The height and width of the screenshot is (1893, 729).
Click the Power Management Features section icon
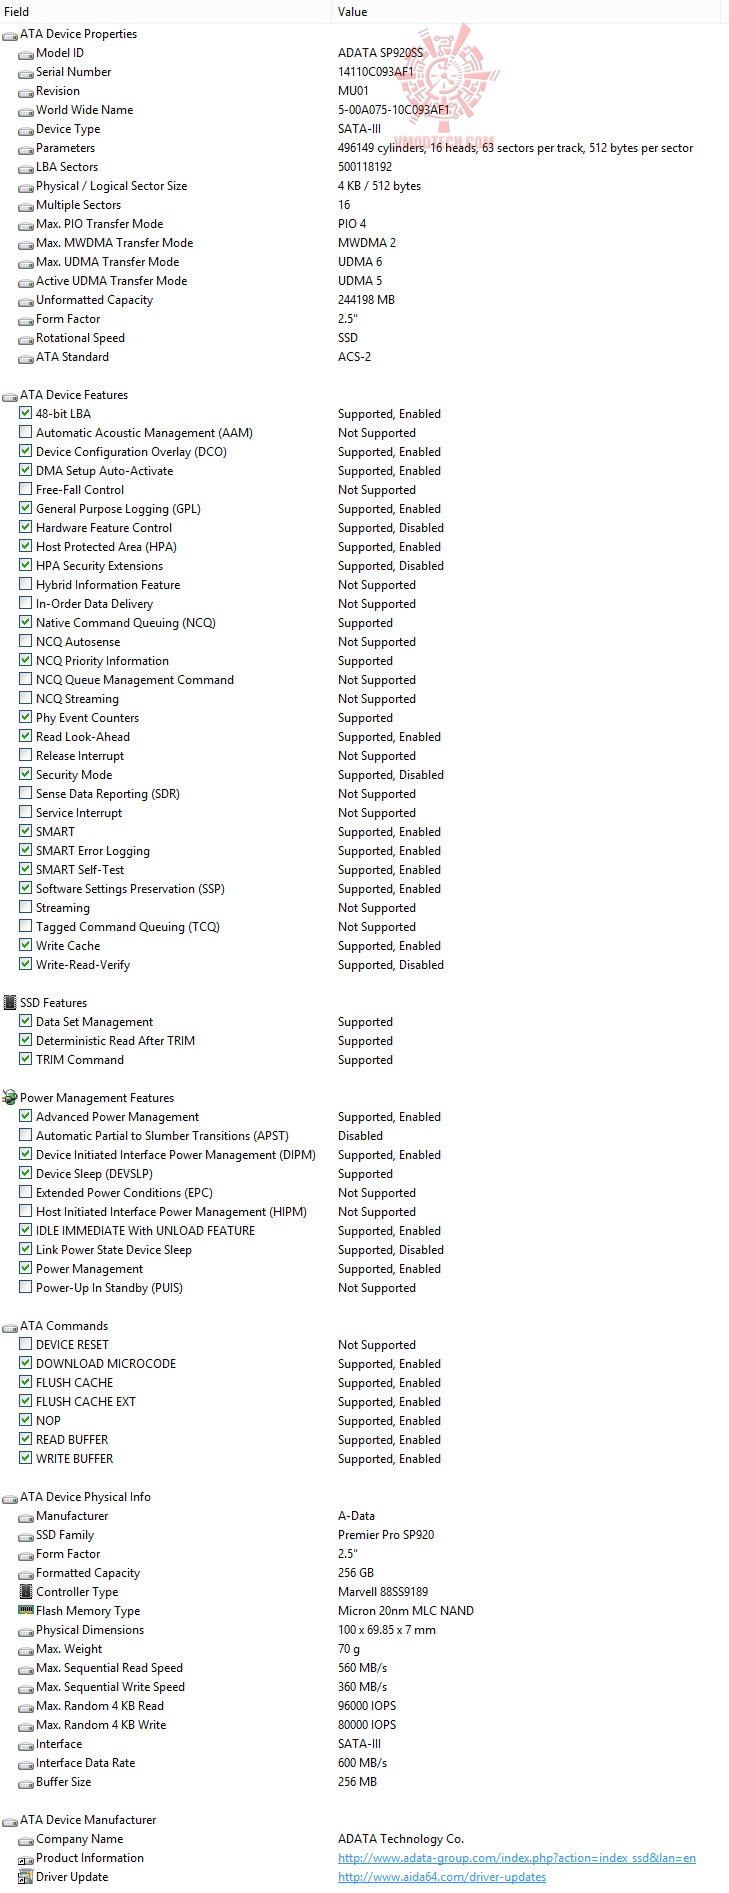pyautogui.click(x=10, y=1097)
